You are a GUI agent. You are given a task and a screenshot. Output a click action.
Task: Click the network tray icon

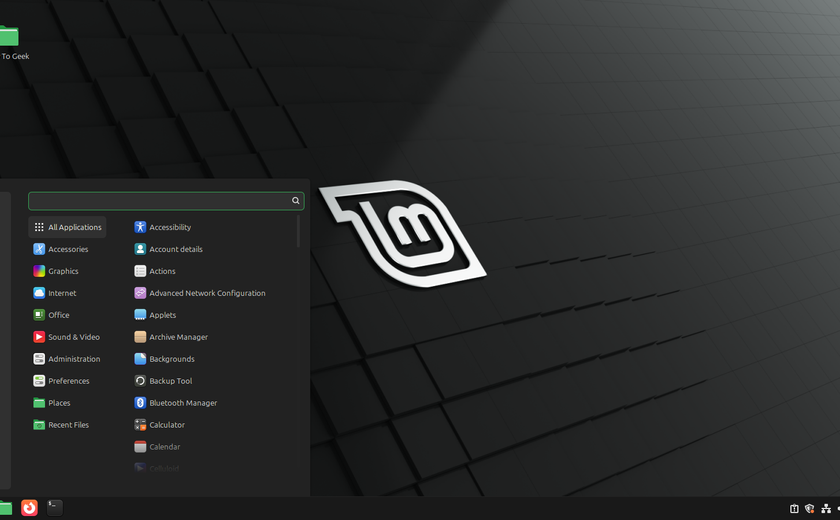point(826,508)
